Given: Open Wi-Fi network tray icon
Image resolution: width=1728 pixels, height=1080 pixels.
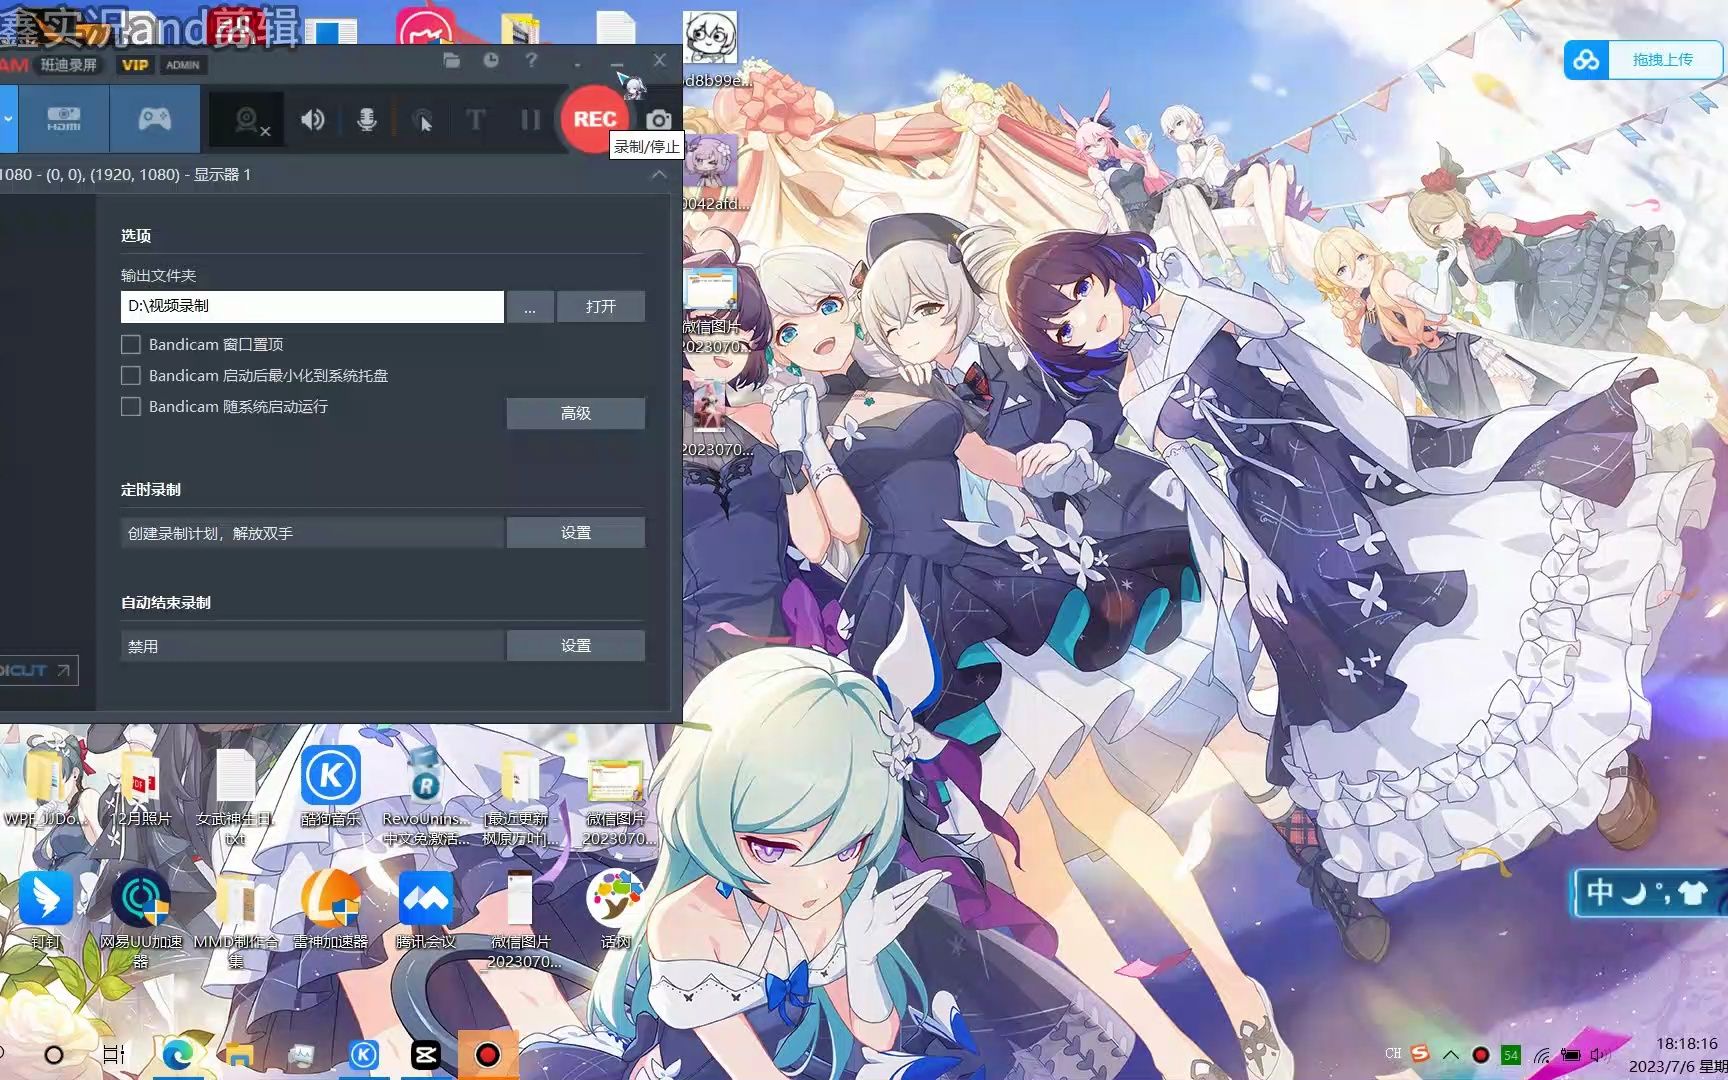Looking at the screenshot, I should point(1542,1055).
